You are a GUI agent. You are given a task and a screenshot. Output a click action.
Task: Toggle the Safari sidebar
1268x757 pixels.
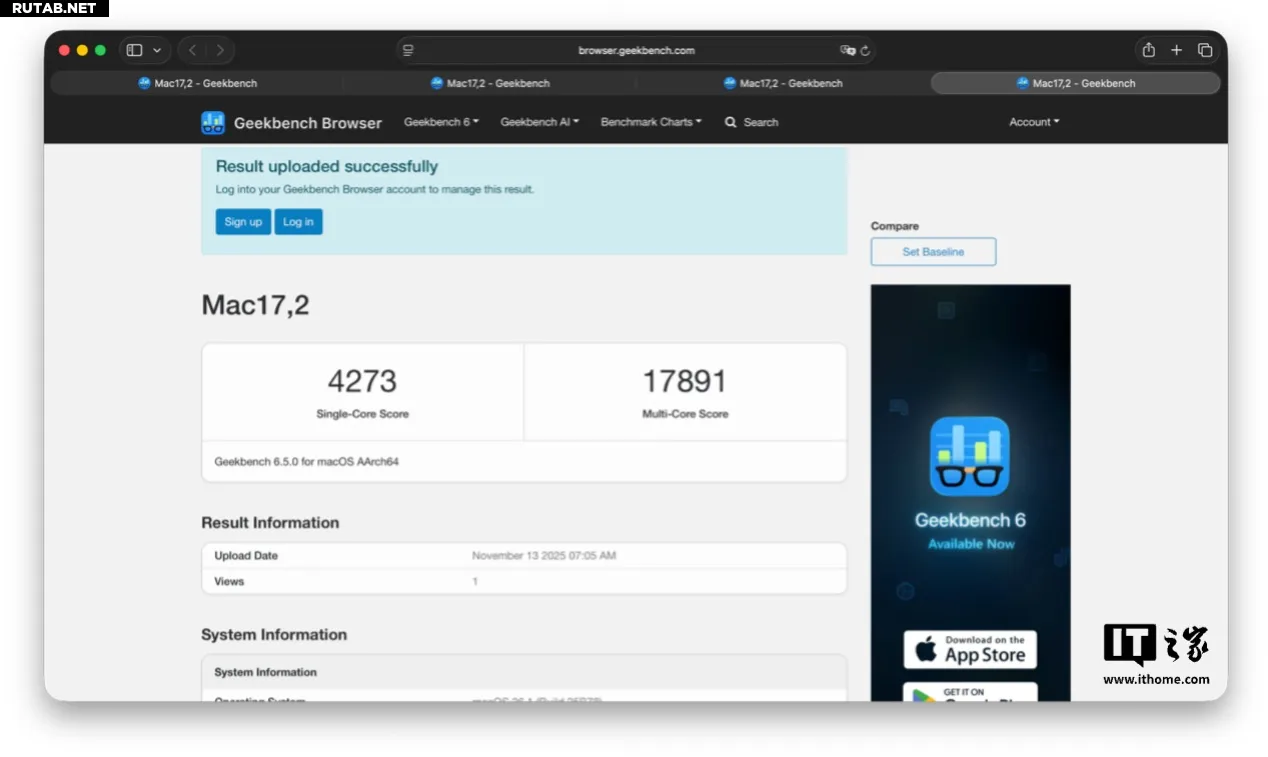134,50
